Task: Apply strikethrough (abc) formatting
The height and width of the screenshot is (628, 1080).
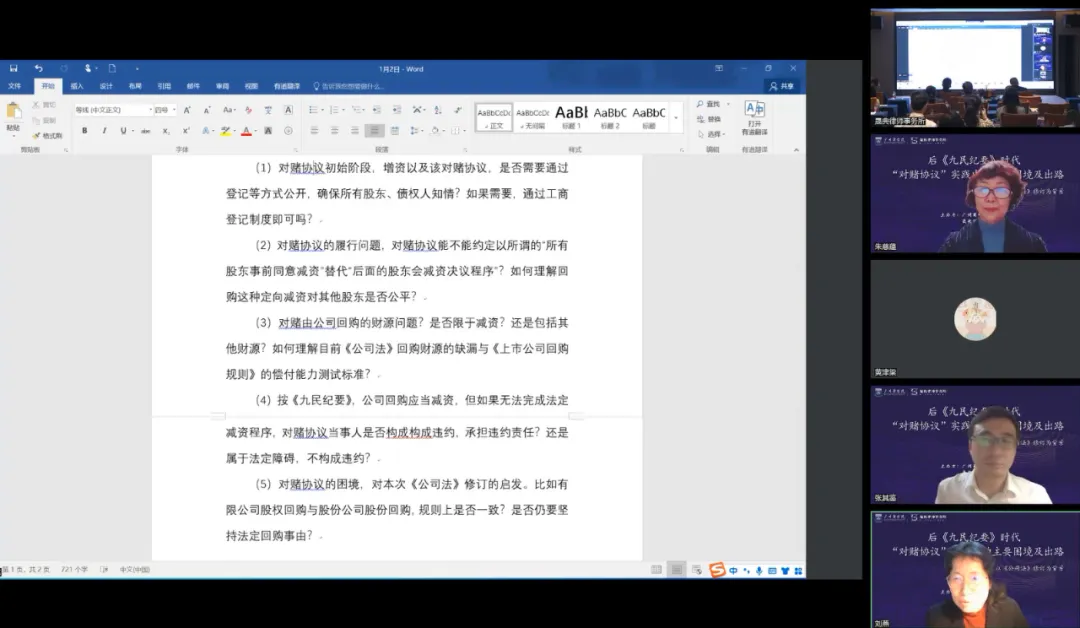Action: point(145,130)
